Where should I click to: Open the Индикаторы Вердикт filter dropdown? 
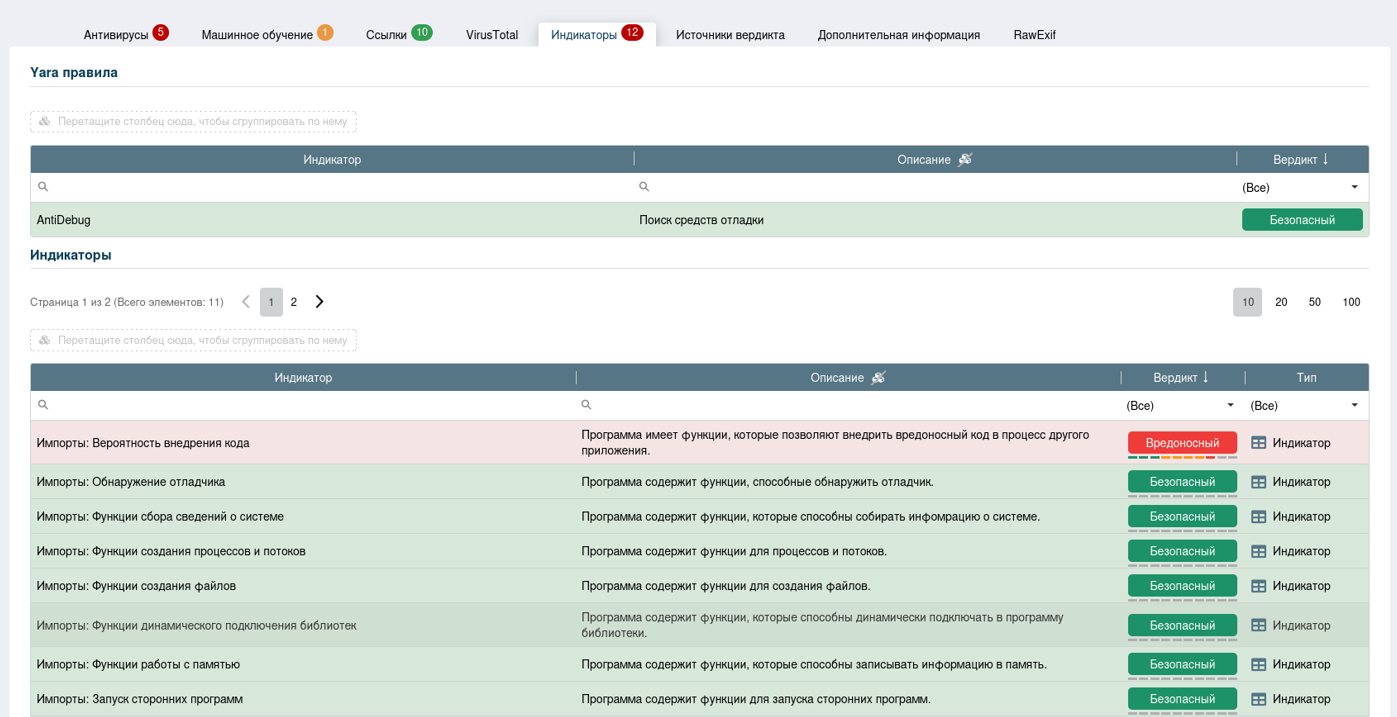1230,406
